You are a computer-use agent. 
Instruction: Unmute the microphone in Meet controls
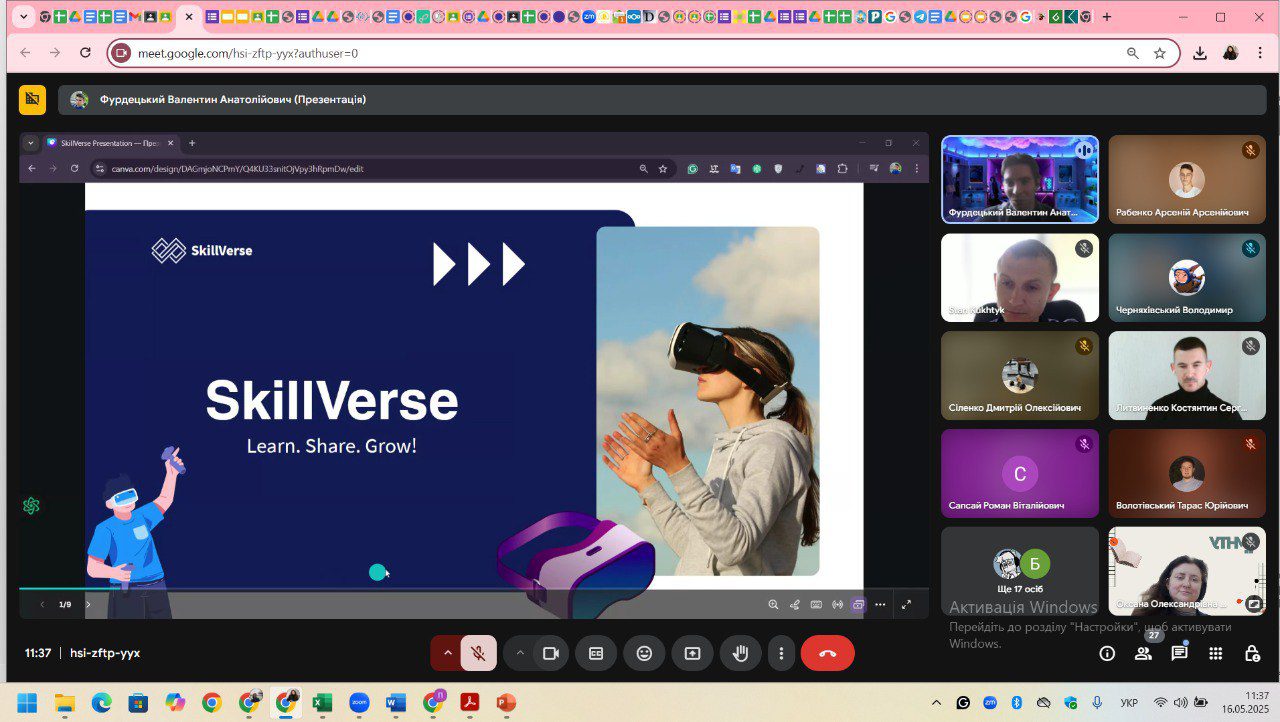(x=479, y=653)
